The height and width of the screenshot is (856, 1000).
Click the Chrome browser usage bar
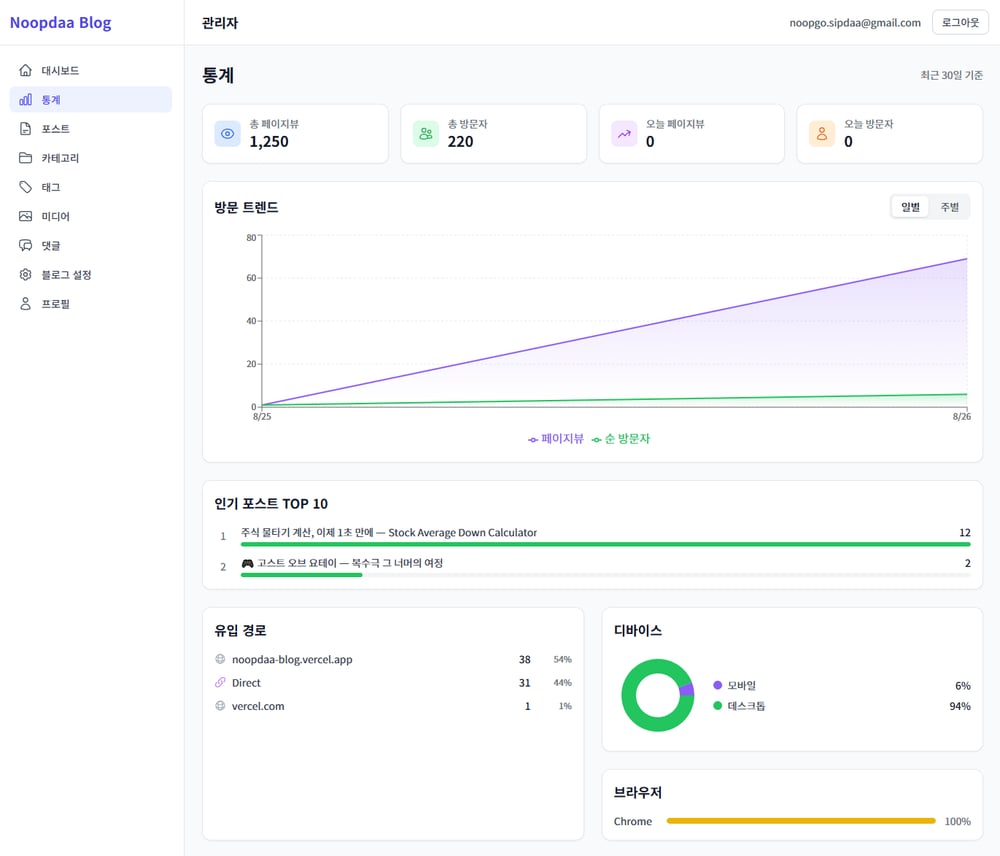pyautogui.click(x=800, y=821)
